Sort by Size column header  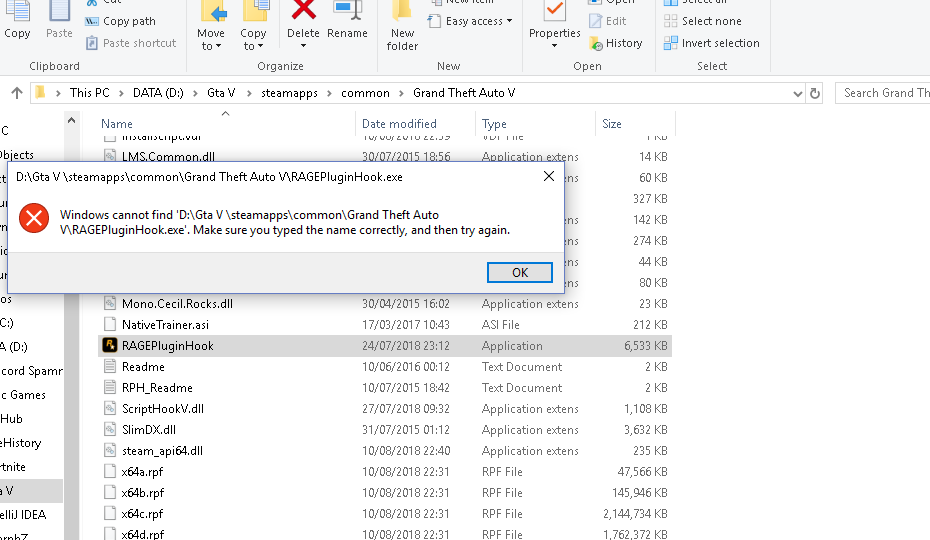point(611,123)
